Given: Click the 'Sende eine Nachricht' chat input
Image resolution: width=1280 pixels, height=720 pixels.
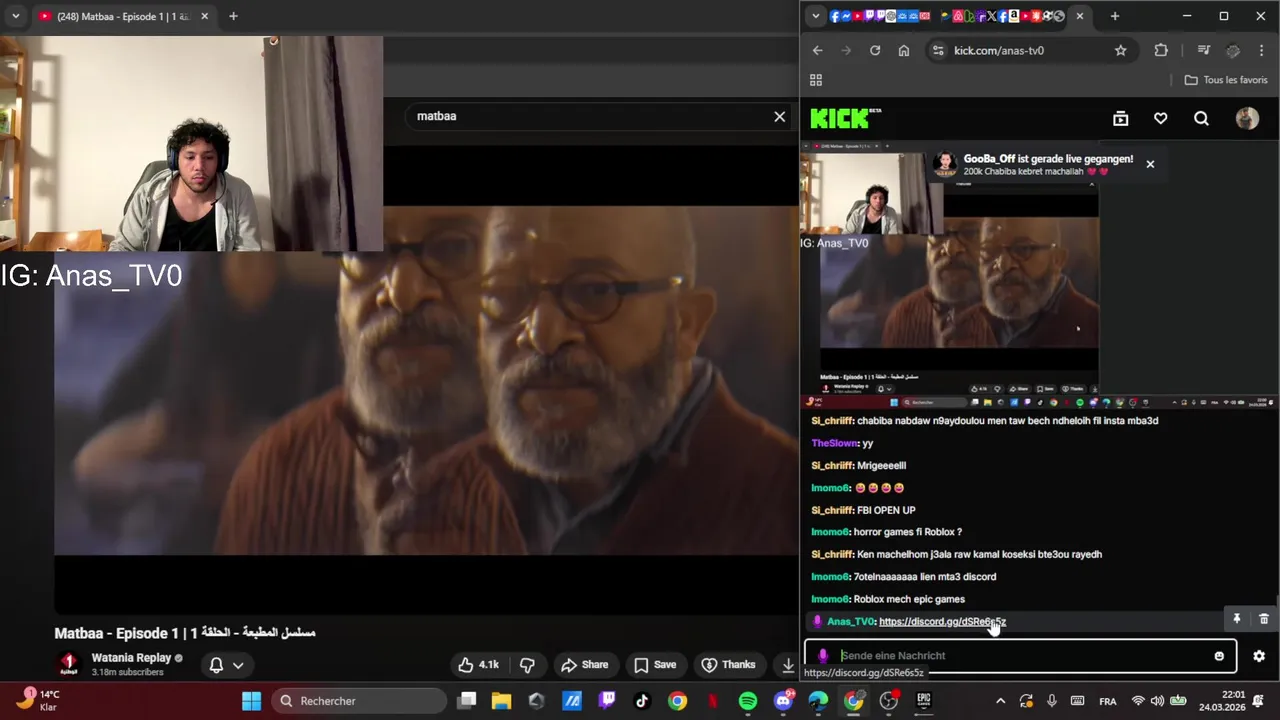Looking at the screenshot, I should click(1020, 656).
